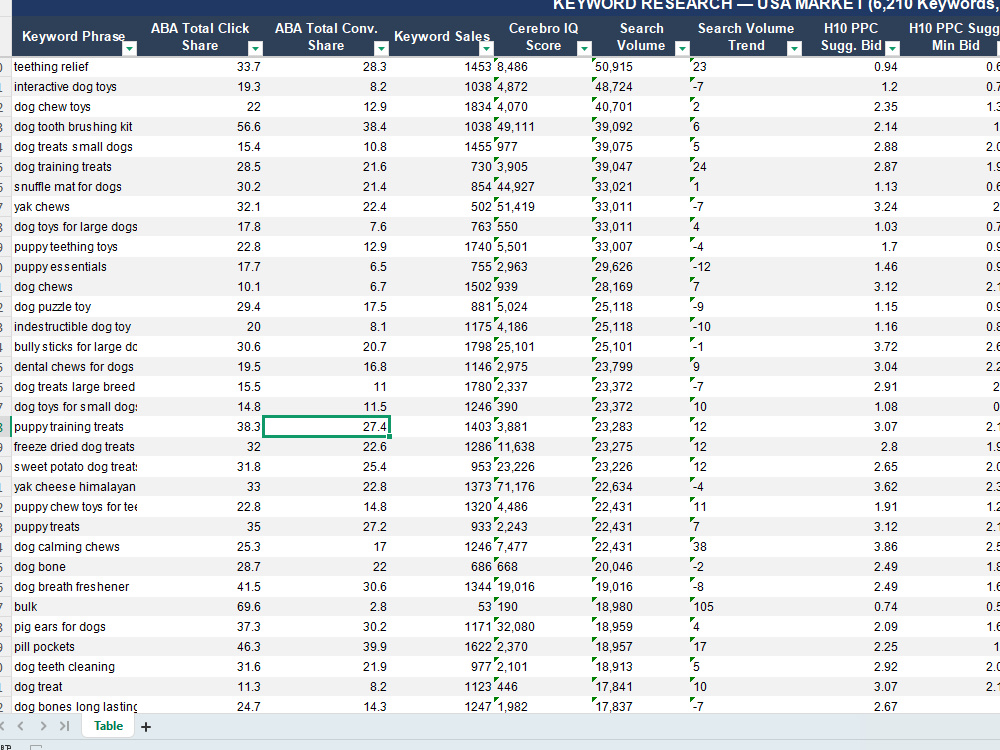The height and width of the screenshot is (750, 1000).
Task: Select click share value 56.6 for tooth brushing kit
Action: tap(200, 126)
